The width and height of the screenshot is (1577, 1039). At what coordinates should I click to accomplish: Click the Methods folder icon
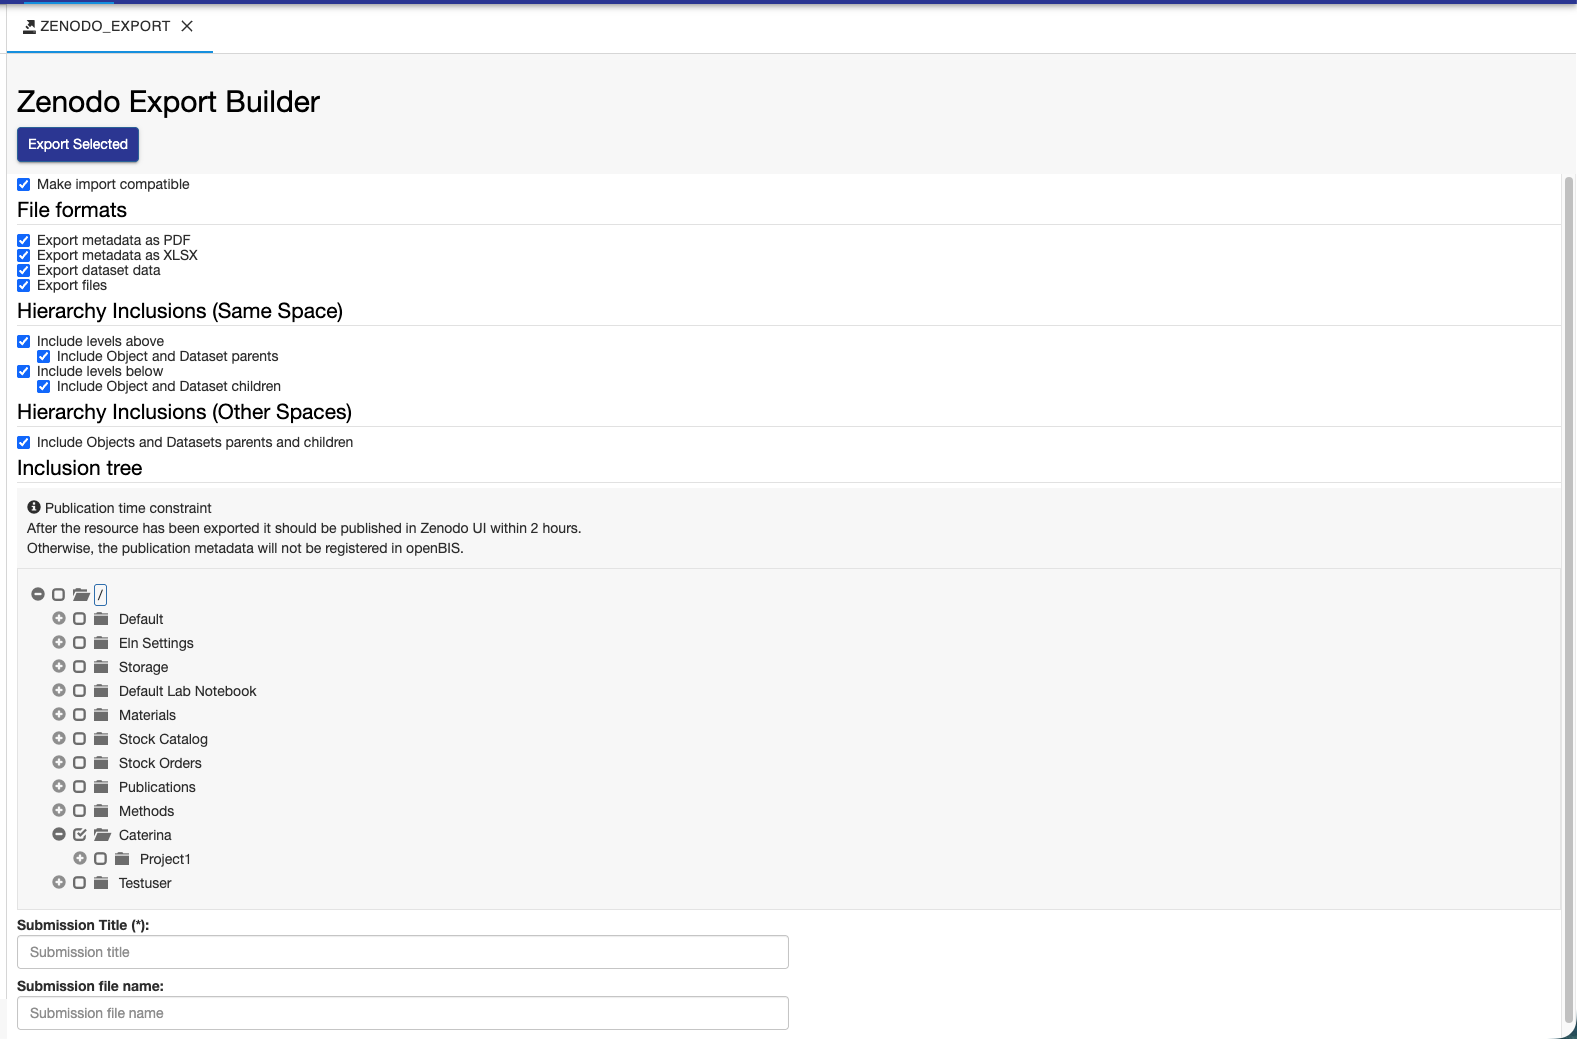point(101,810)
